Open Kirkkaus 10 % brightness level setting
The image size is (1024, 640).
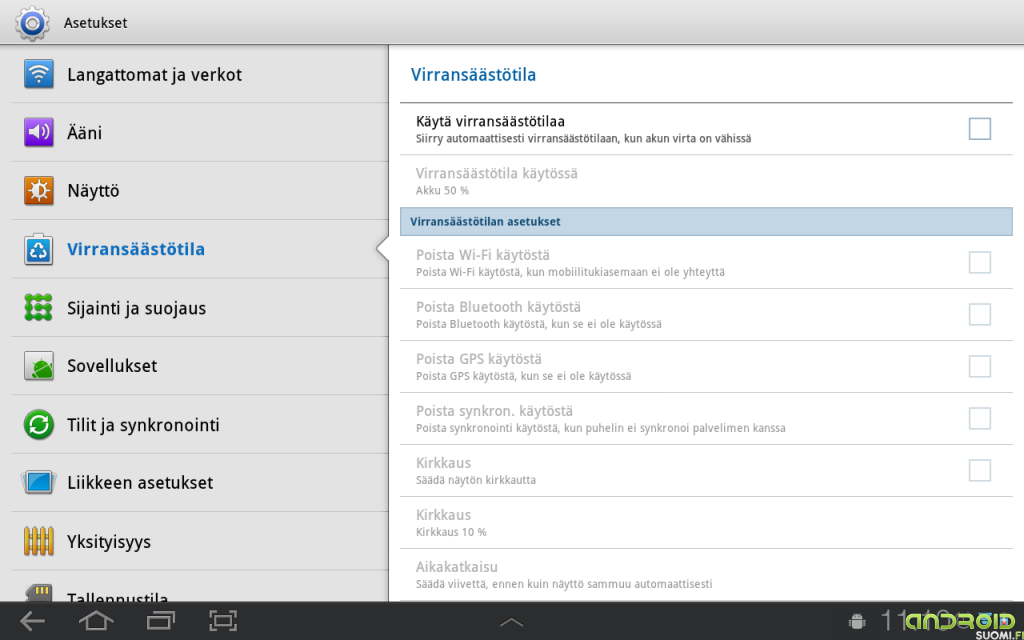pyautogui.click(x=706, y=522)
